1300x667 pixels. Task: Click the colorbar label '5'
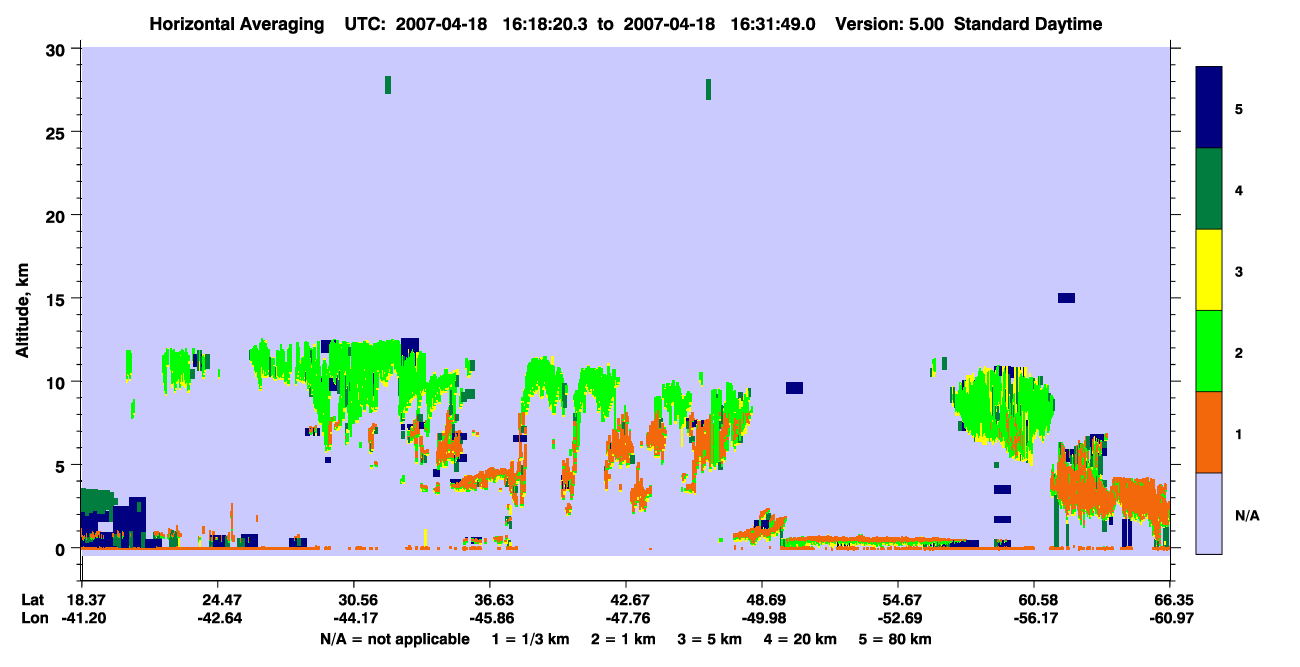coord(1238,108)
